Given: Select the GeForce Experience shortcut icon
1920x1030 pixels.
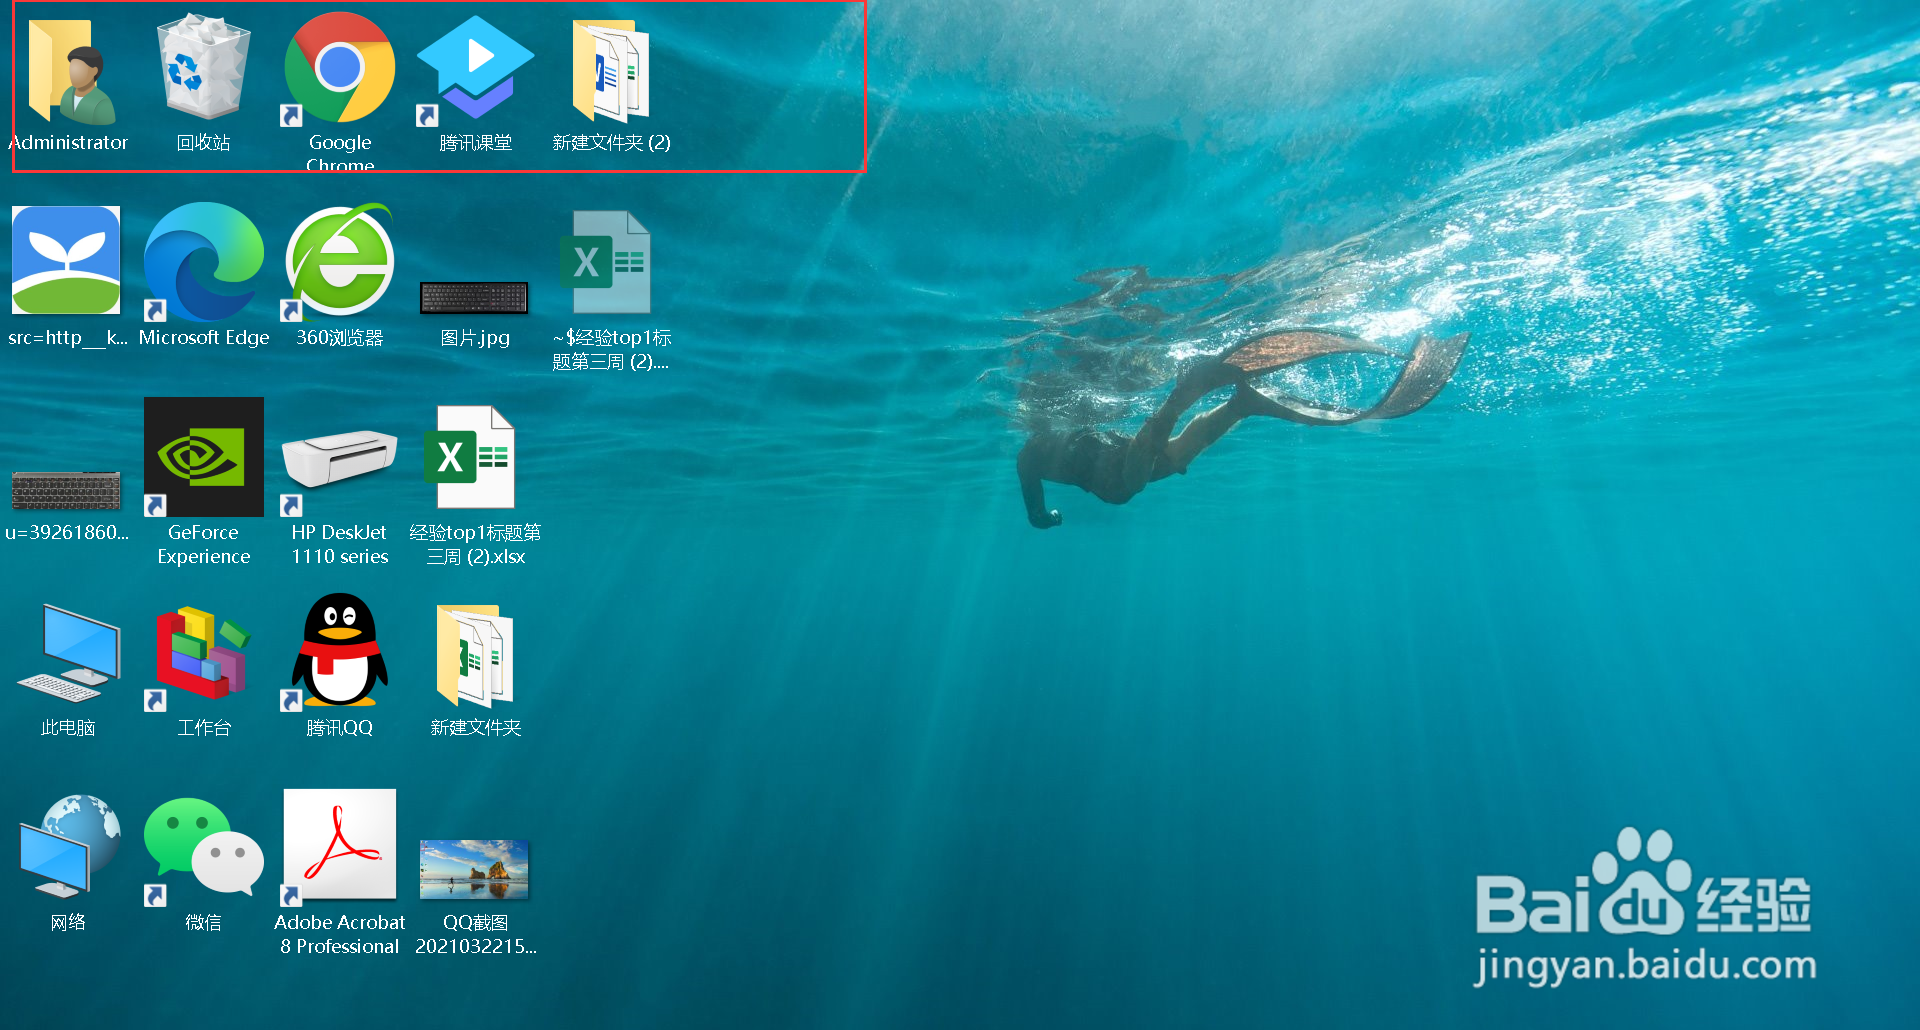Looking at the screenshot, I should [x=203, y=457].
